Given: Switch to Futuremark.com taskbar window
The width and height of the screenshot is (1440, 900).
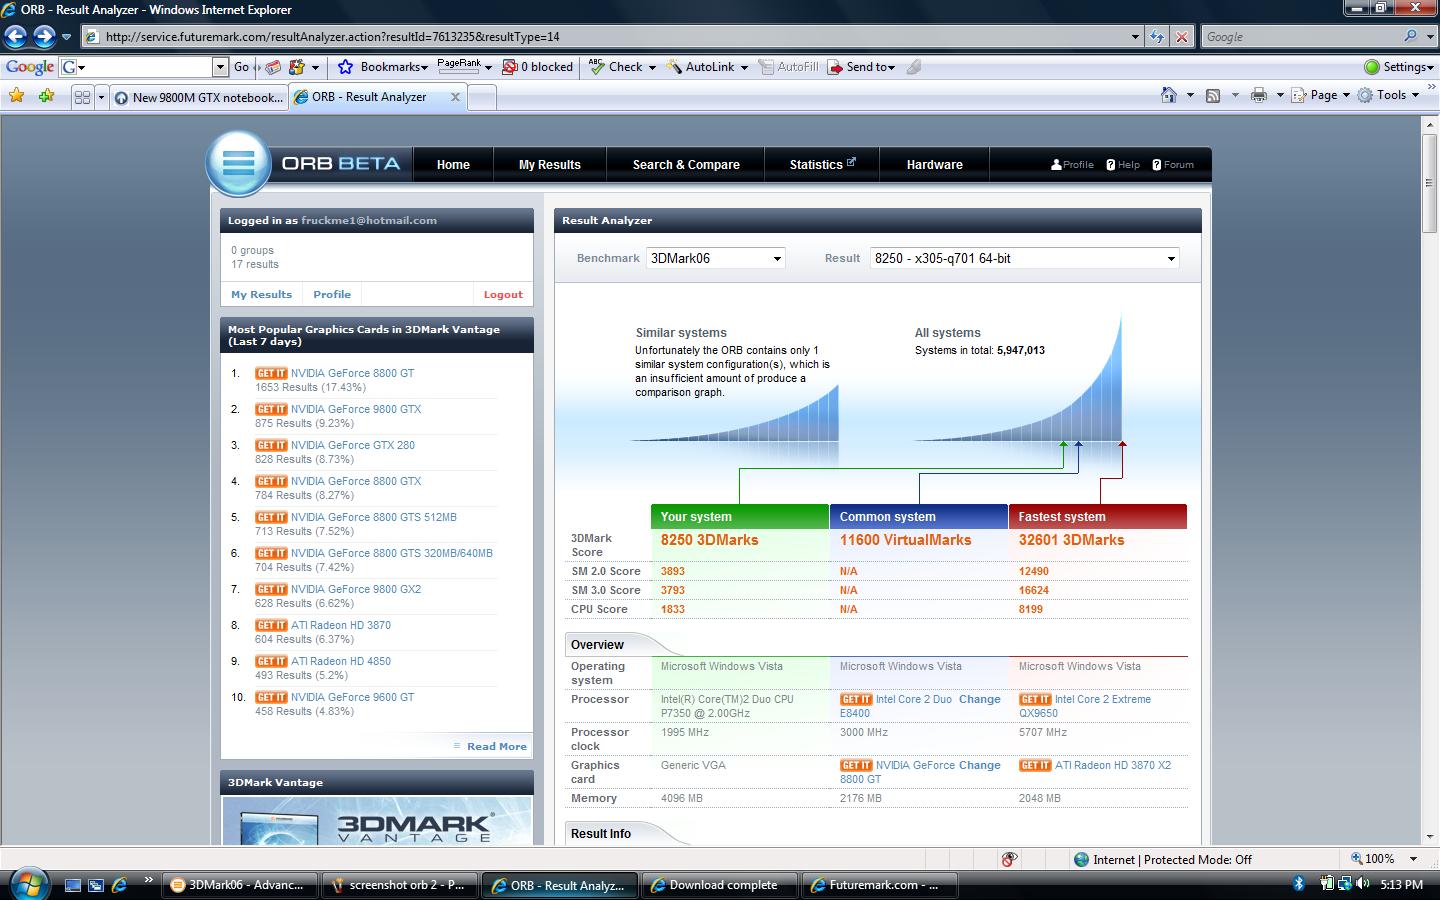Looking at the screenshot, I should pyautogui.click(x=880, y=885).
